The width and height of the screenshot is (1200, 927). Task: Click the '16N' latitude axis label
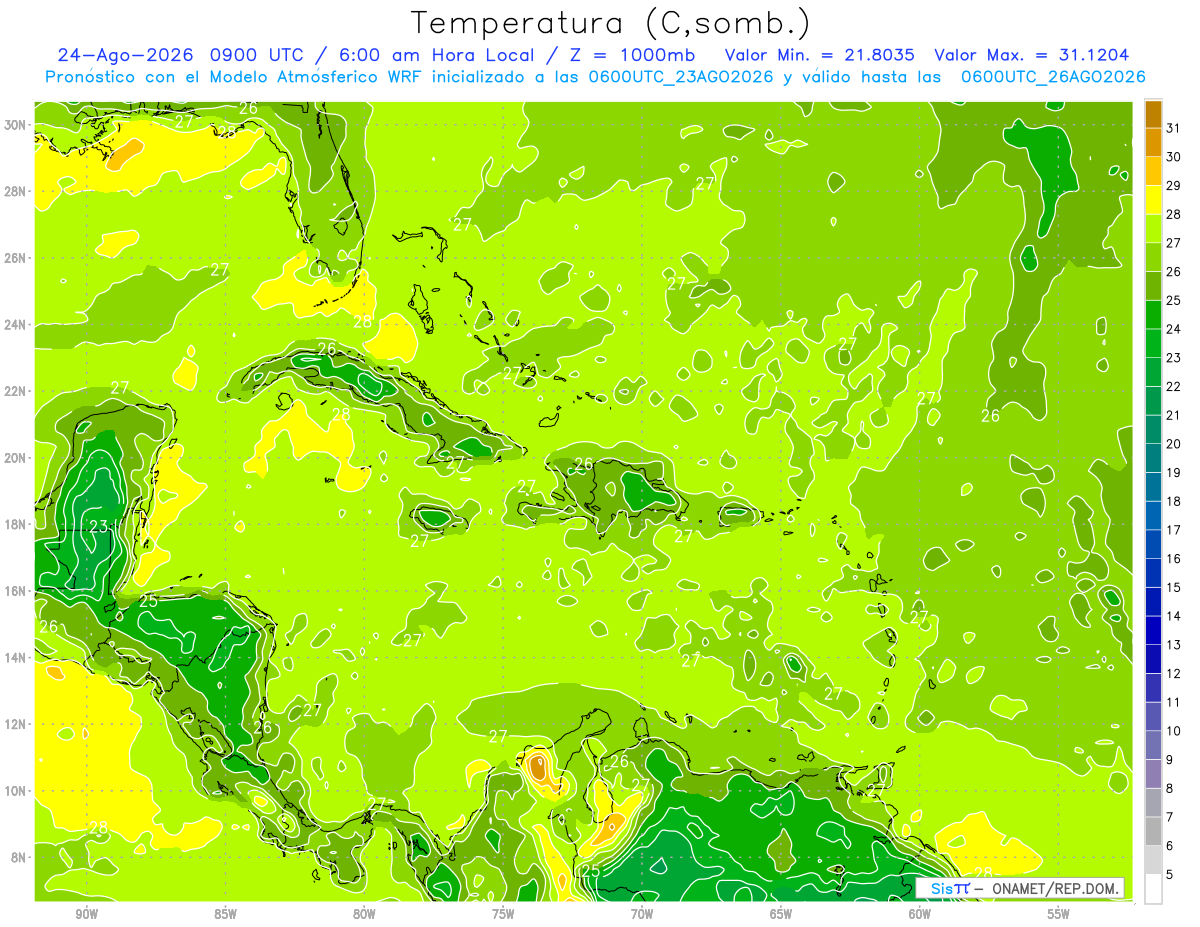click(x=17, y=591)
